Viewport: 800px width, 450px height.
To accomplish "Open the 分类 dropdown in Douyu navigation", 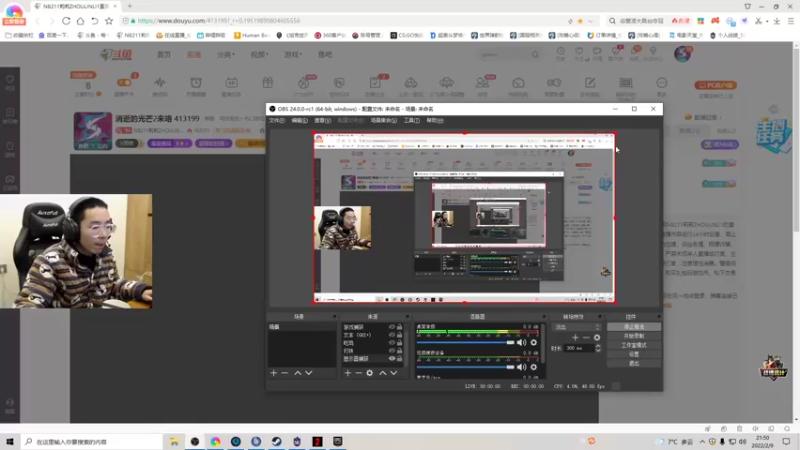I will [x=226, y=55].
